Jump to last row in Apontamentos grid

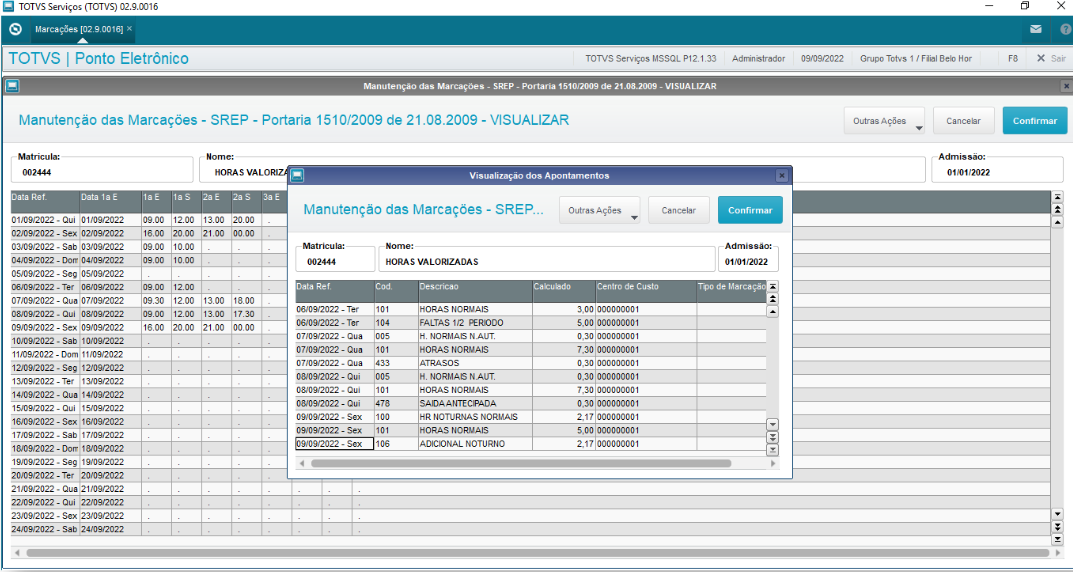pyautogui.click(x=773, y=450)
